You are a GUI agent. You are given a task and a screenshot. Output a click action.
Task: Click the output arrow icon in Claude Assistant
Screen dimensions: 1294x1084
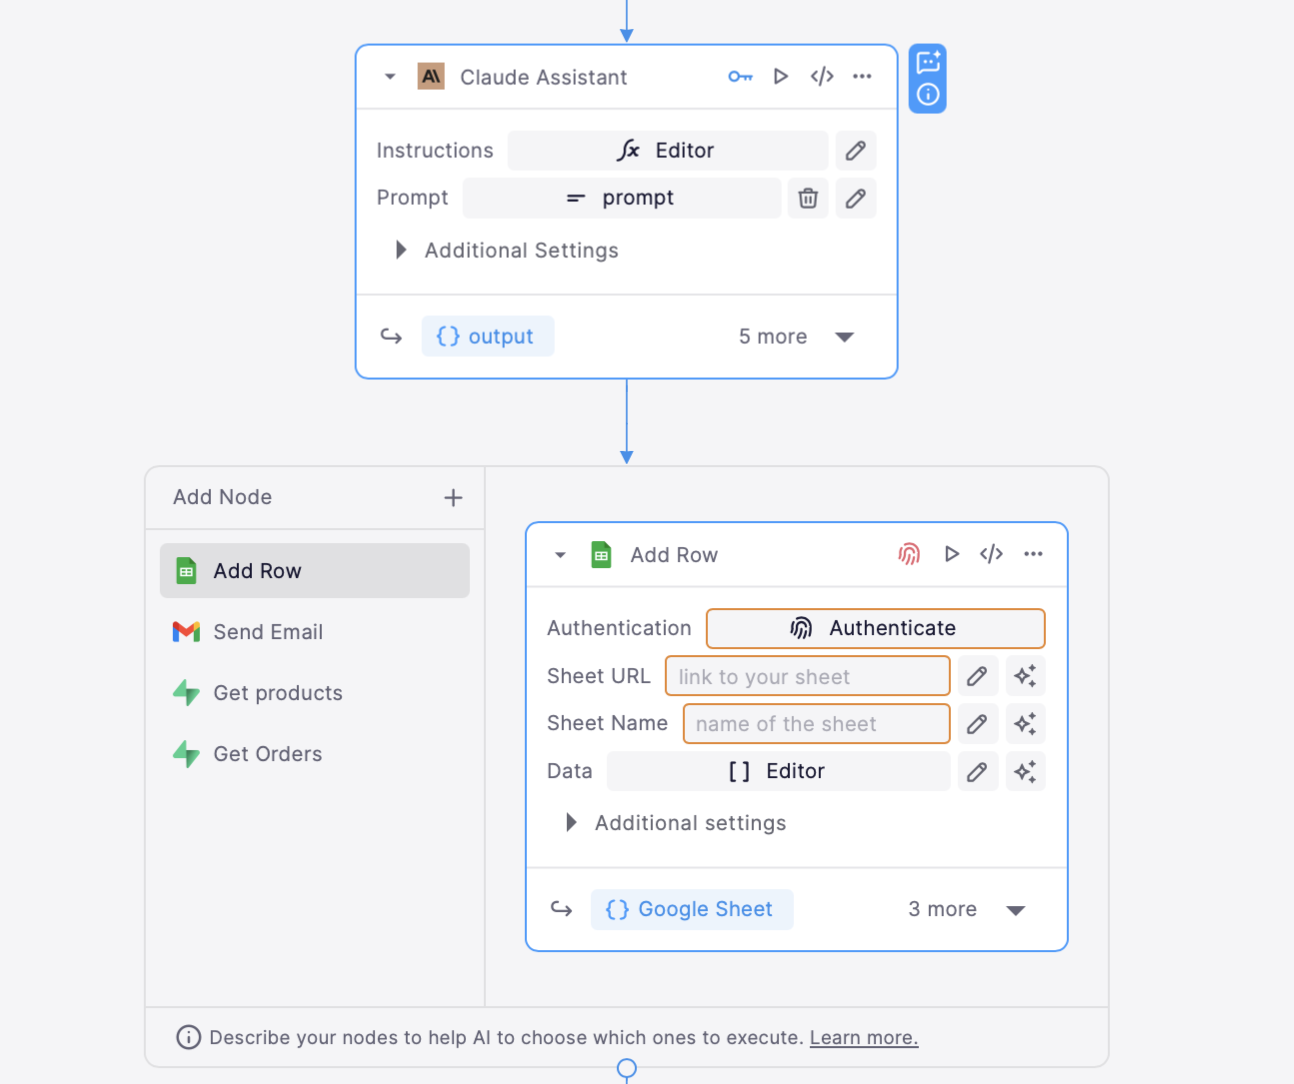point(391,337)
